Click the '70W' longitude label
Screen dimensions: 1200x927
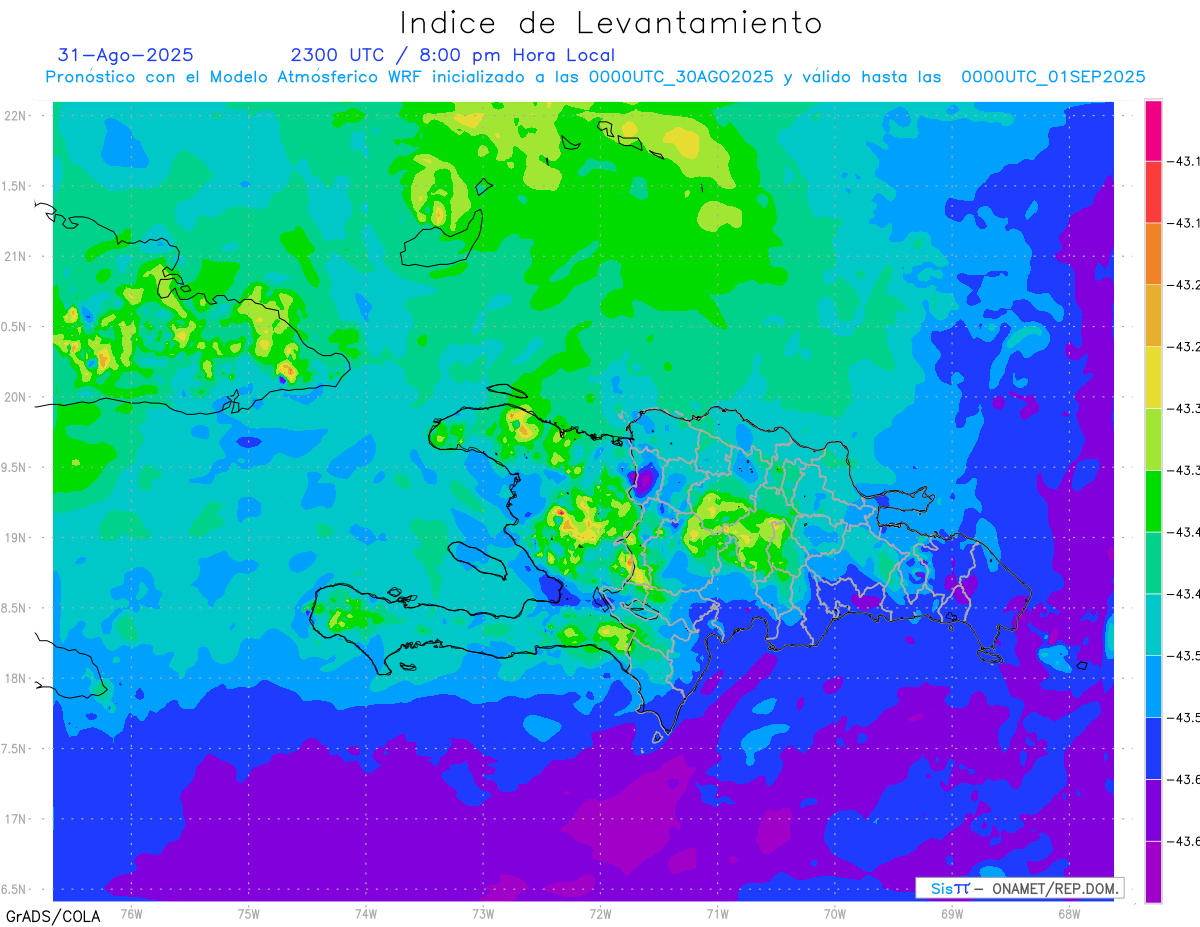click(x=835, y=913)
